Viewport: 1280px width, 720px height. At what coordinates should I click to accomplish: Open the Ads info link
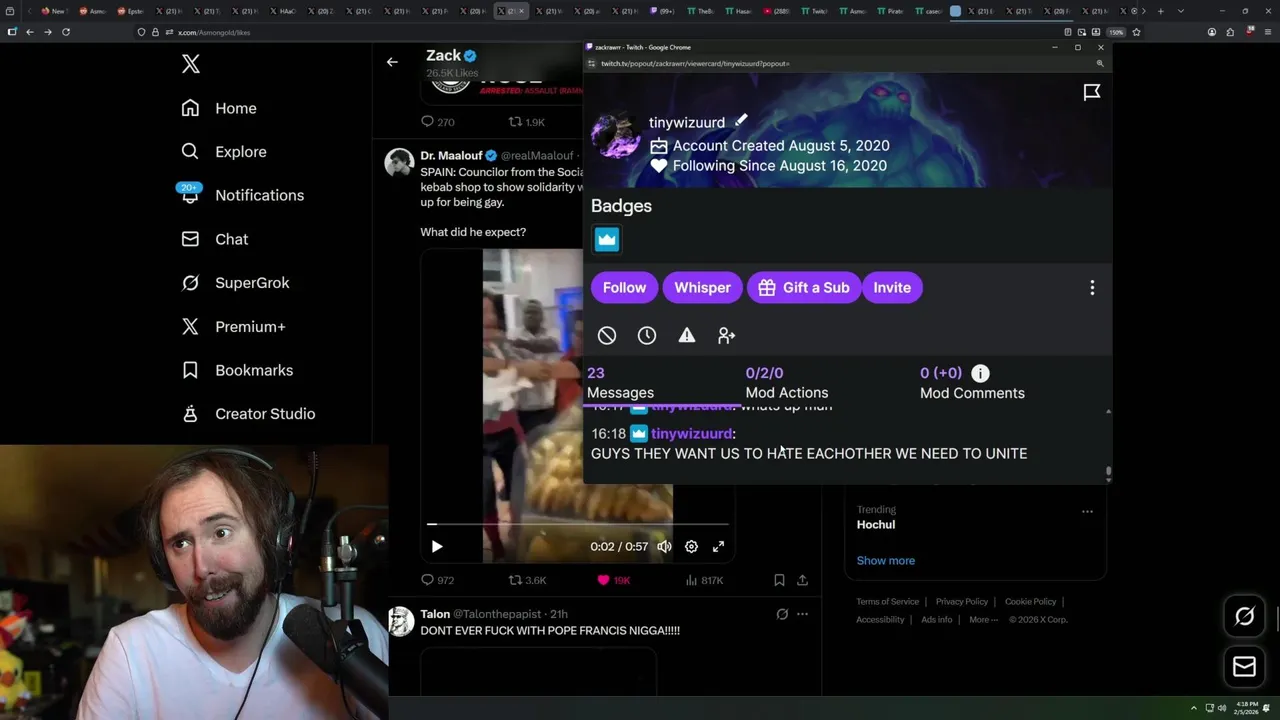[936, 620]
